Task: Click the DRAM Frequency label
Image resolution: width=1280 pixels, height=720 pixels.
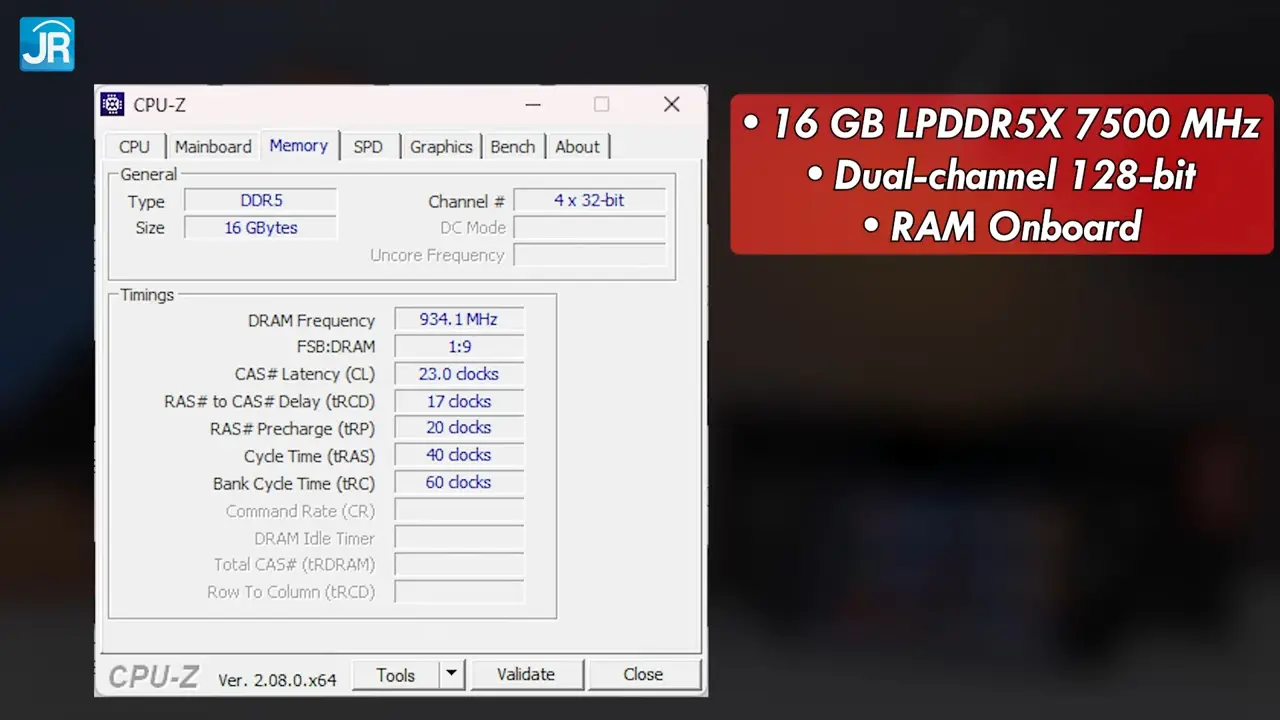Action: coord(311,320)
